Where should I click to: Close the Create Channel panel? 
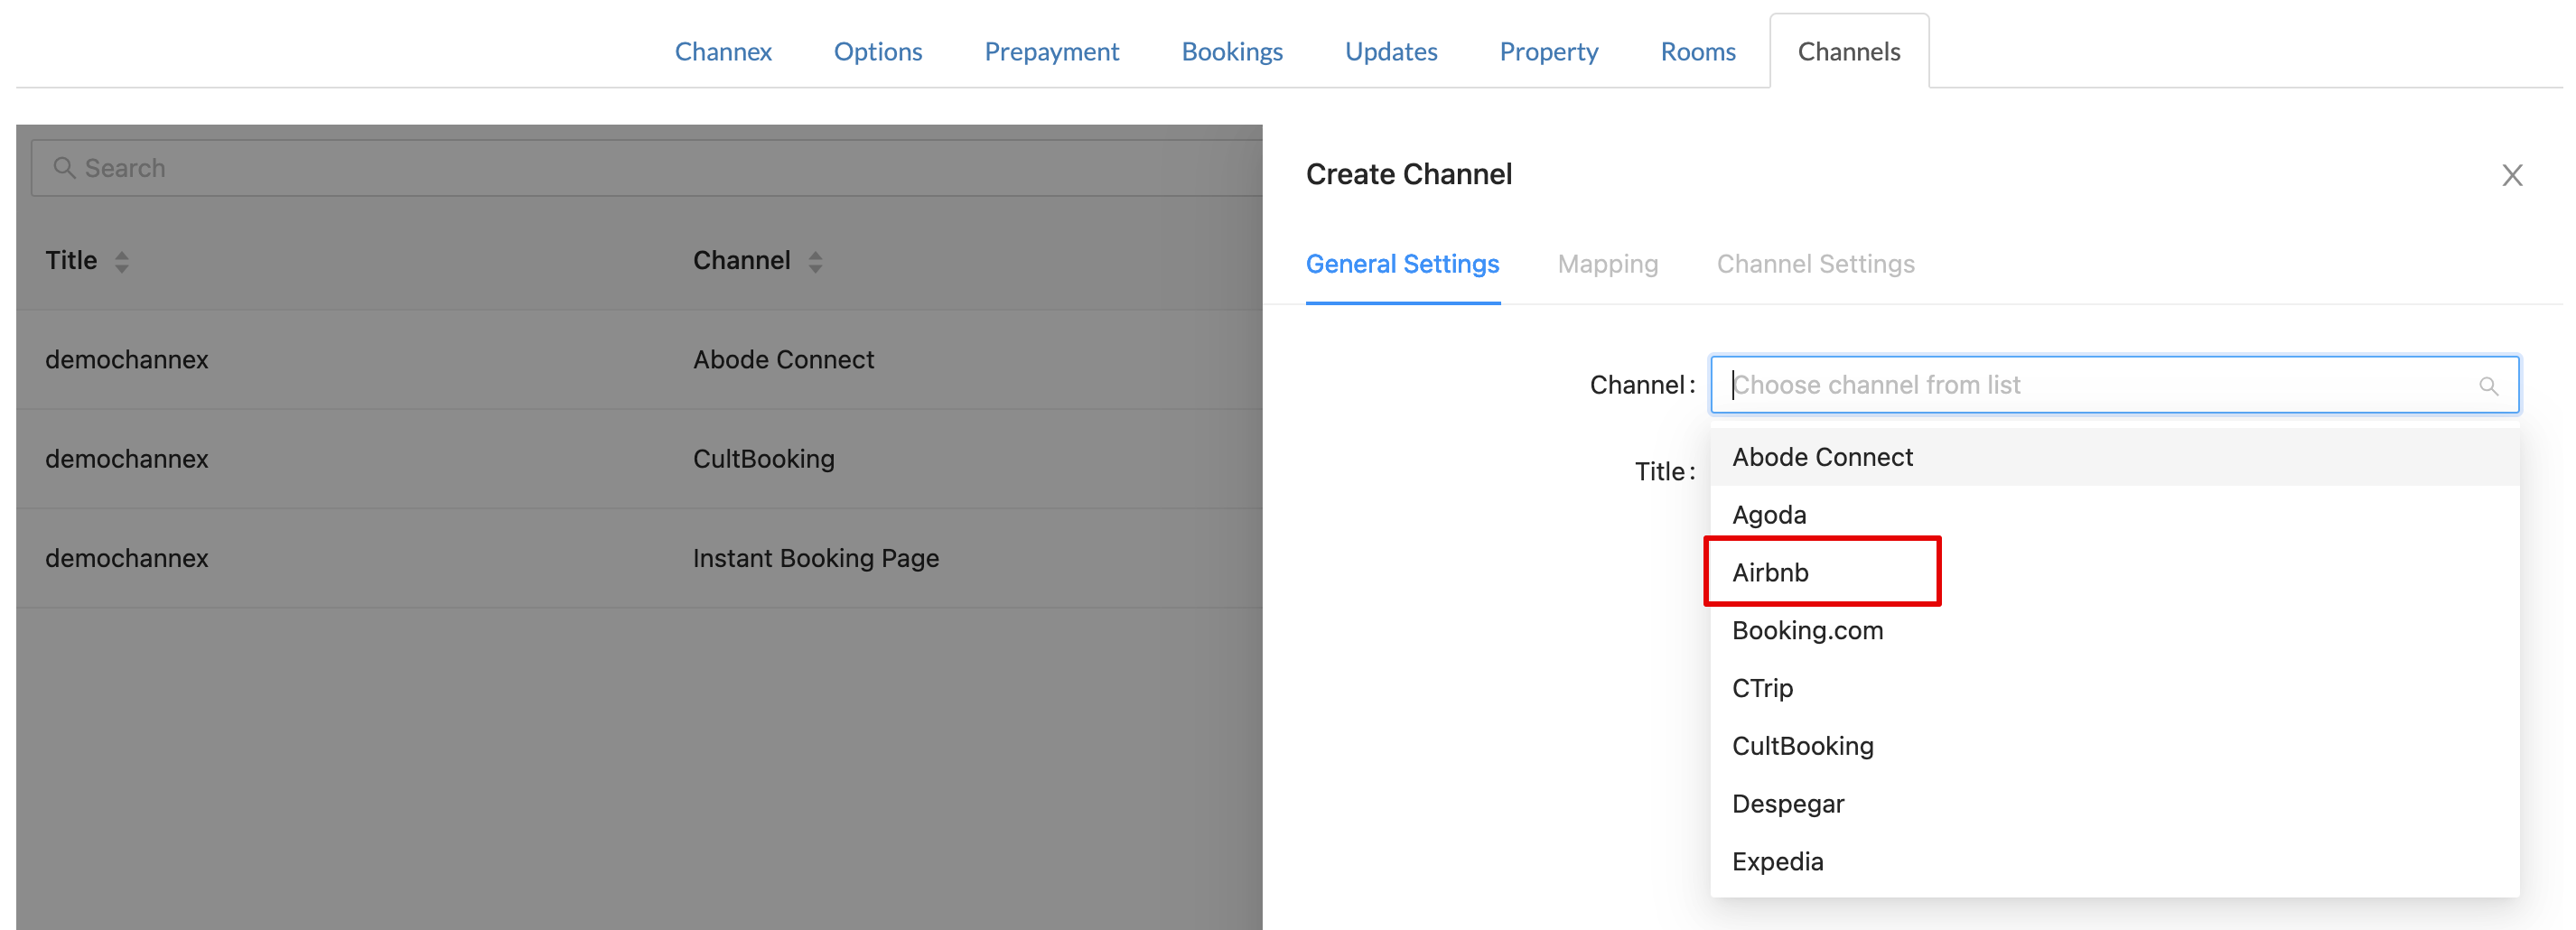pyautogui.click(x=2511, y=175)
